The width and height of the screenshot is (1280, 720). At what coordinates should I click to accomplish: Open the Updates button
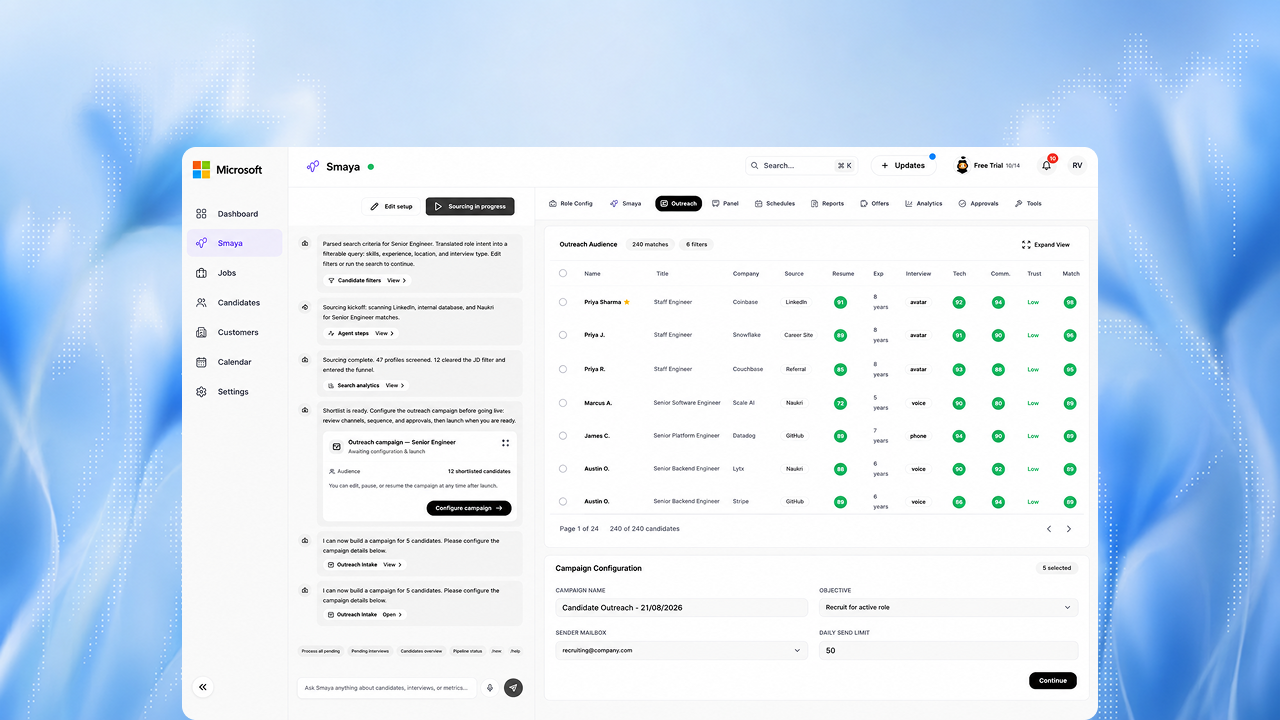pyautogui.click(x=902, y=166)
